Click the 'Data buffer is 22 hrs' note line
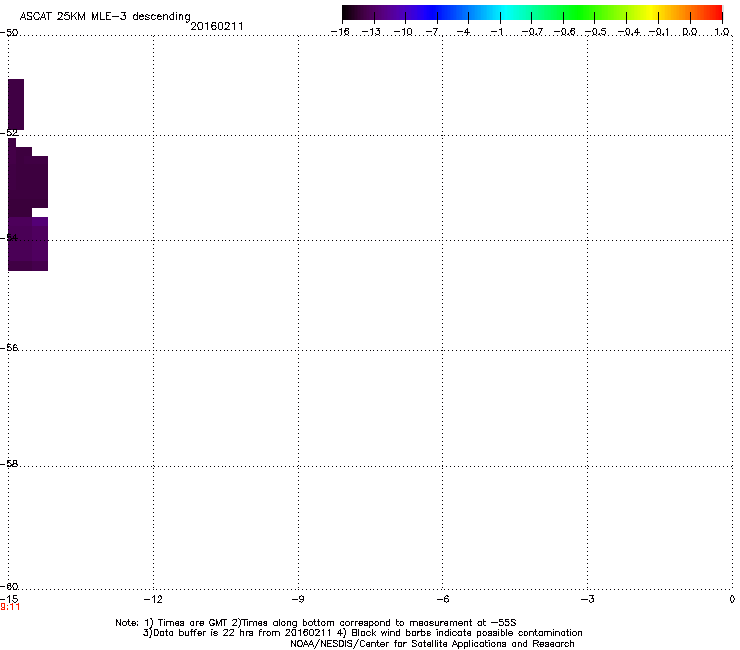Screen dimensions: 740x650 (362, 633)
